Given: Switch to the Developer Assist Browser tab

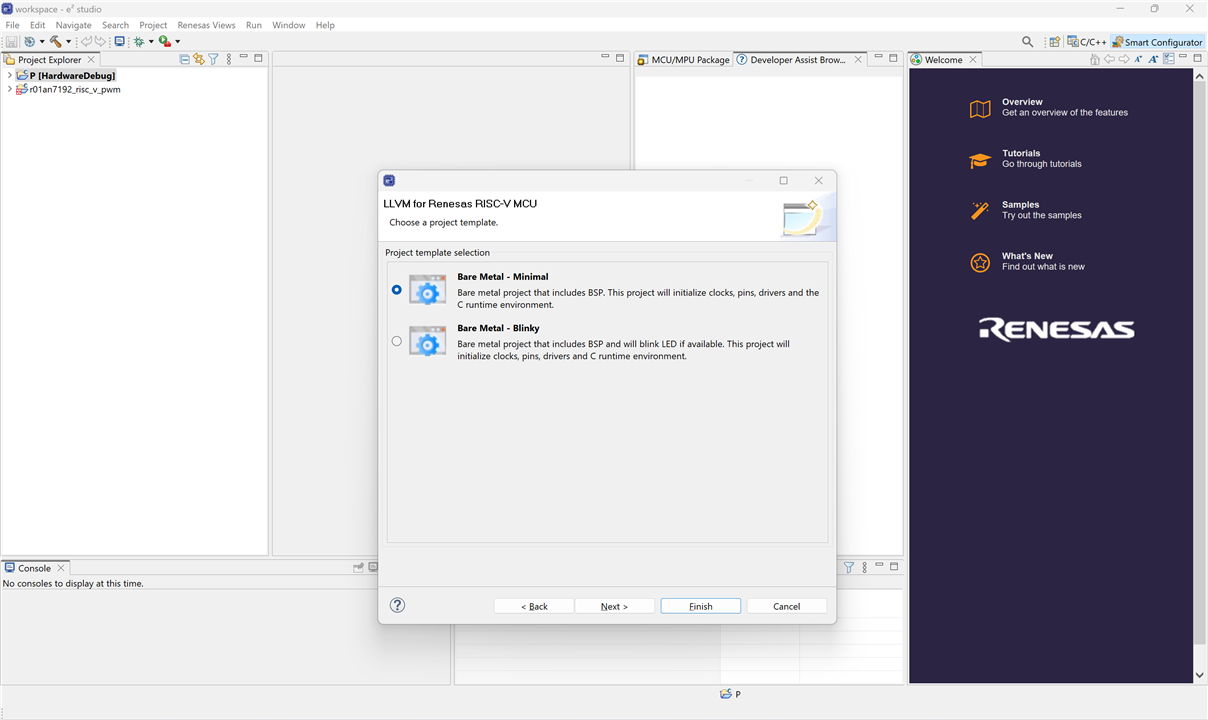Looking at the screenshot, I should (797, 60).
